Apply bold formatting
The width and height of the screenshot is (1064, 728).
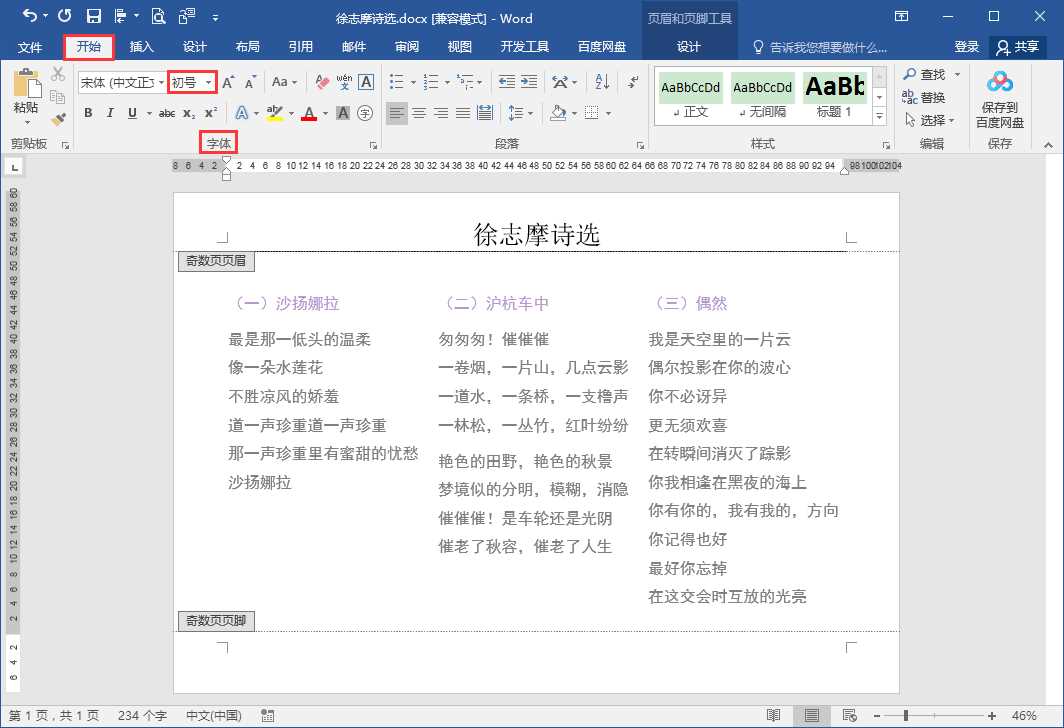point(89,112)
